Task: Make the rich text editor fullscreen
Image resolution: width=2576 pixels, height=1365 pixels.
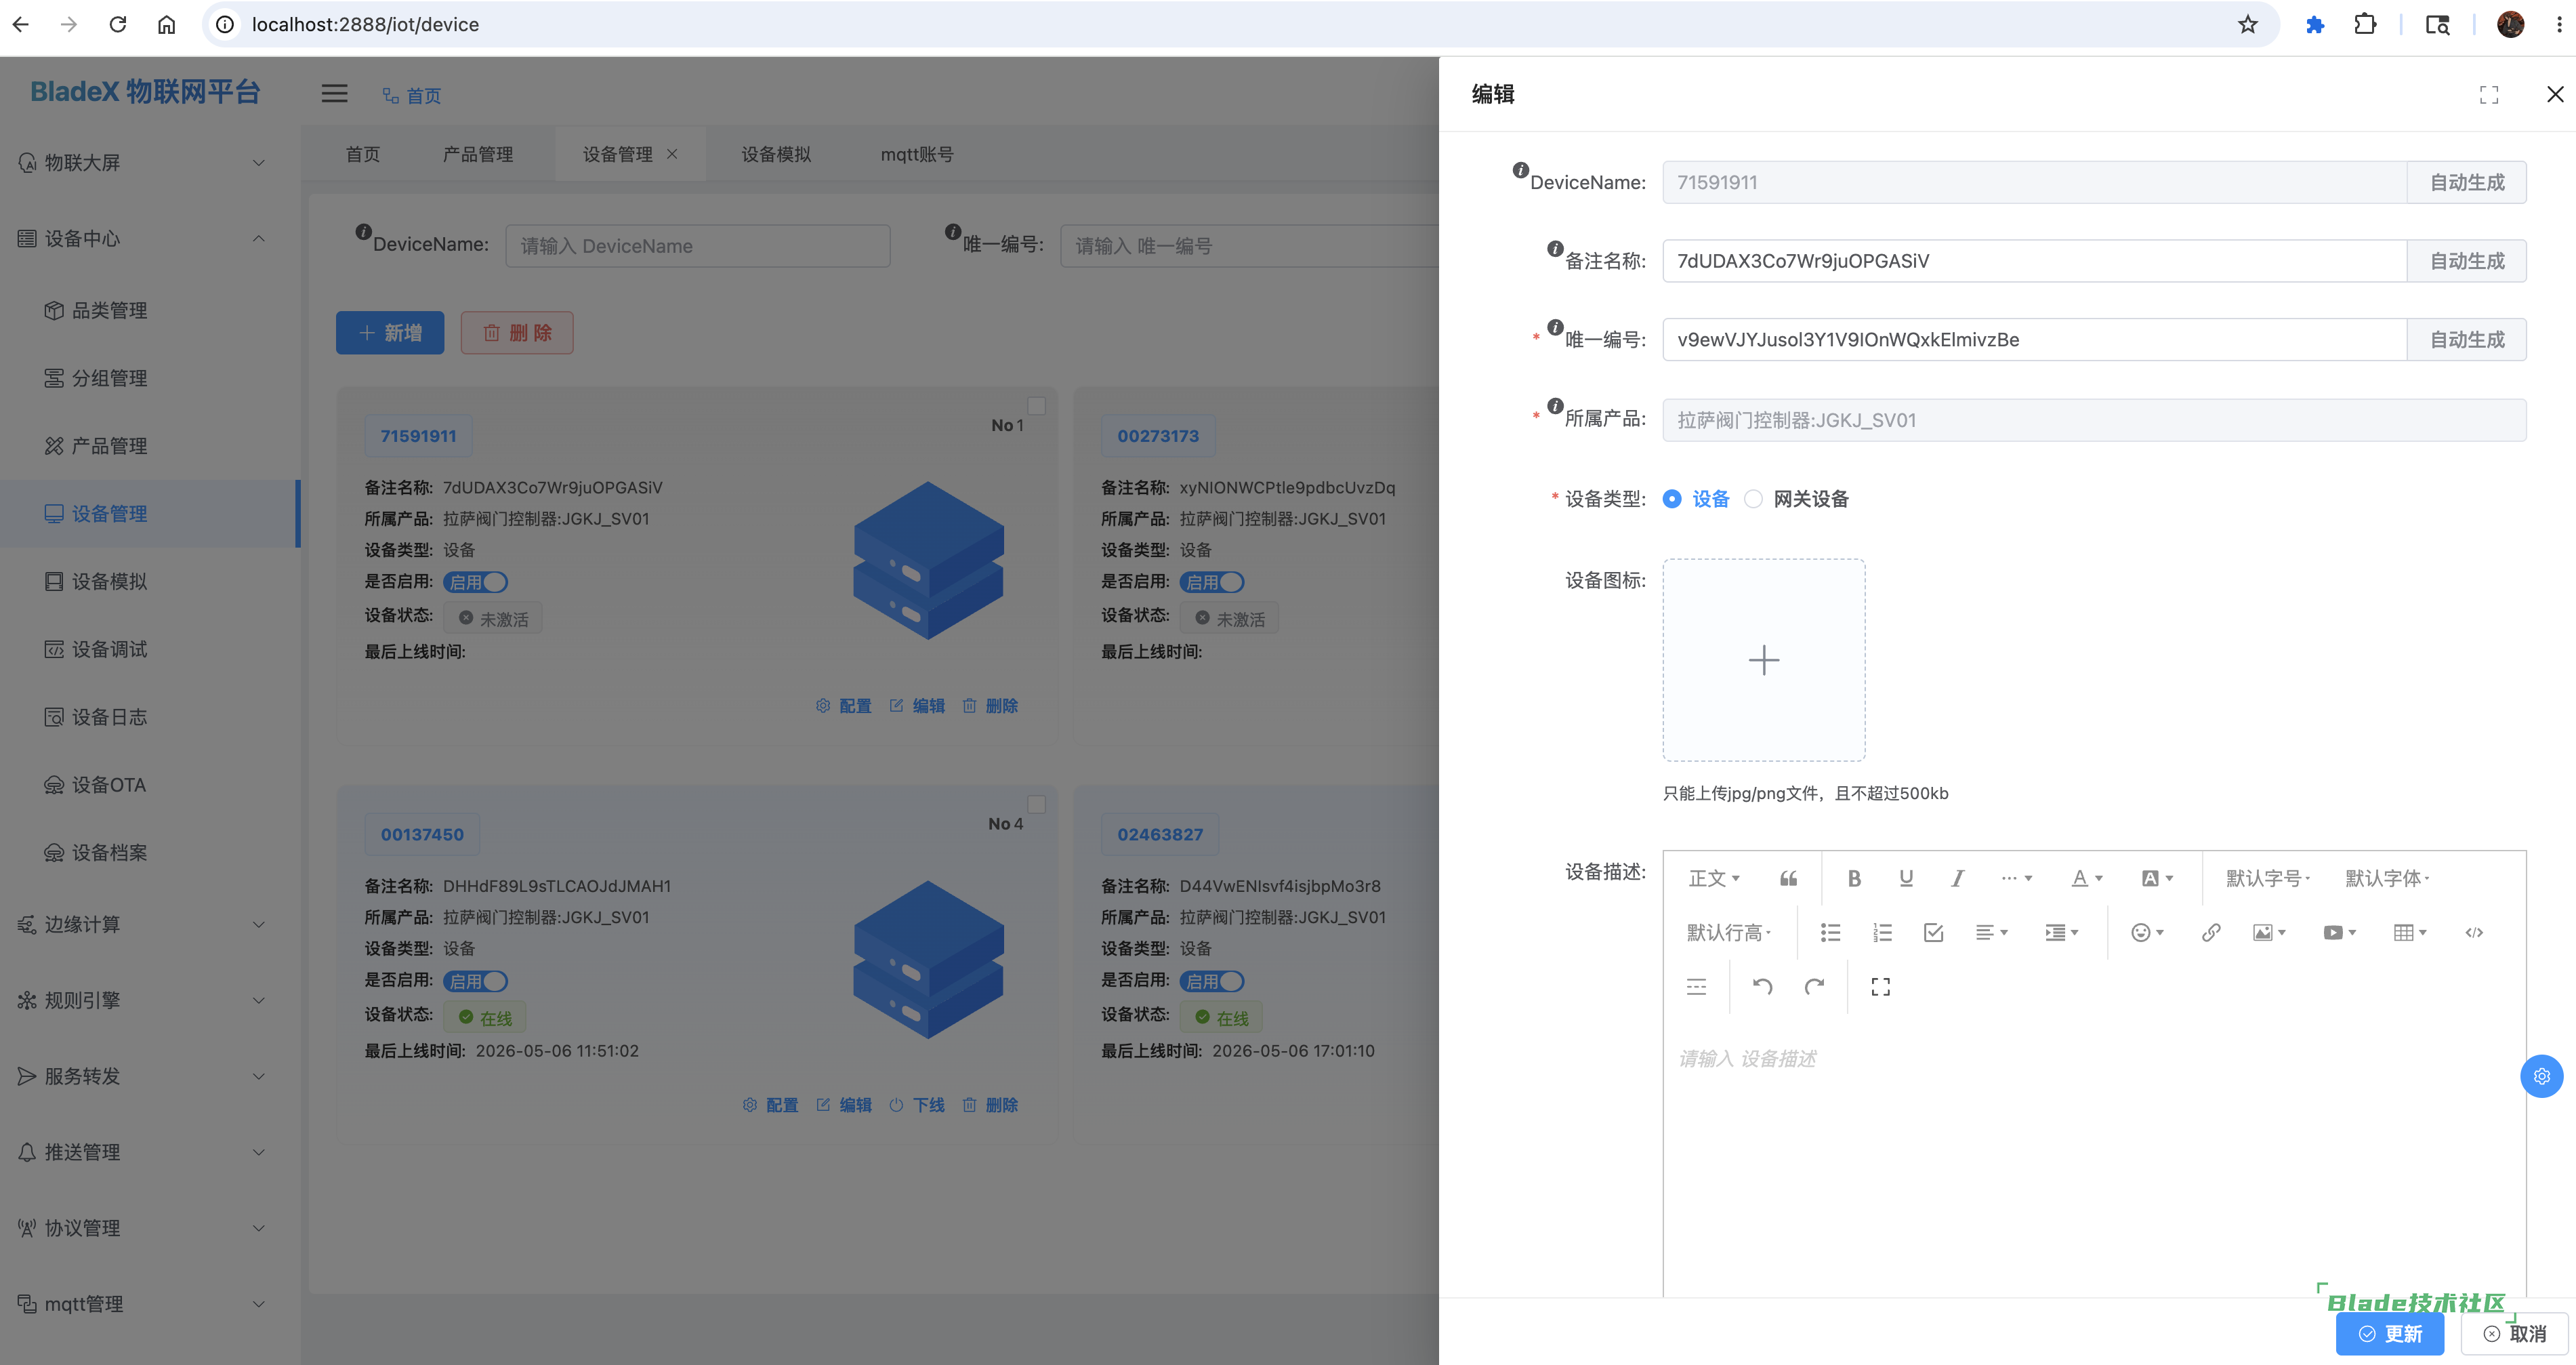Action: [x=1880, y=987]
